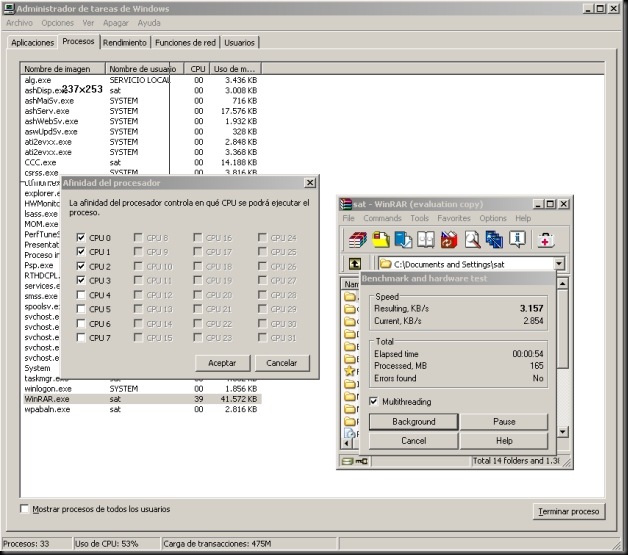Screen dimensions: 628x555
Task: Switch to the Funciones de red tab
Action: click(185, 42)
